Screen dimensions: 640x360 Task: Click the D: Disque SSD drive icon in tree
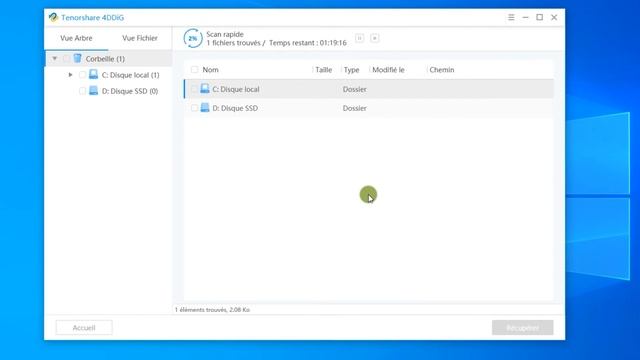[x=93, y=91]
